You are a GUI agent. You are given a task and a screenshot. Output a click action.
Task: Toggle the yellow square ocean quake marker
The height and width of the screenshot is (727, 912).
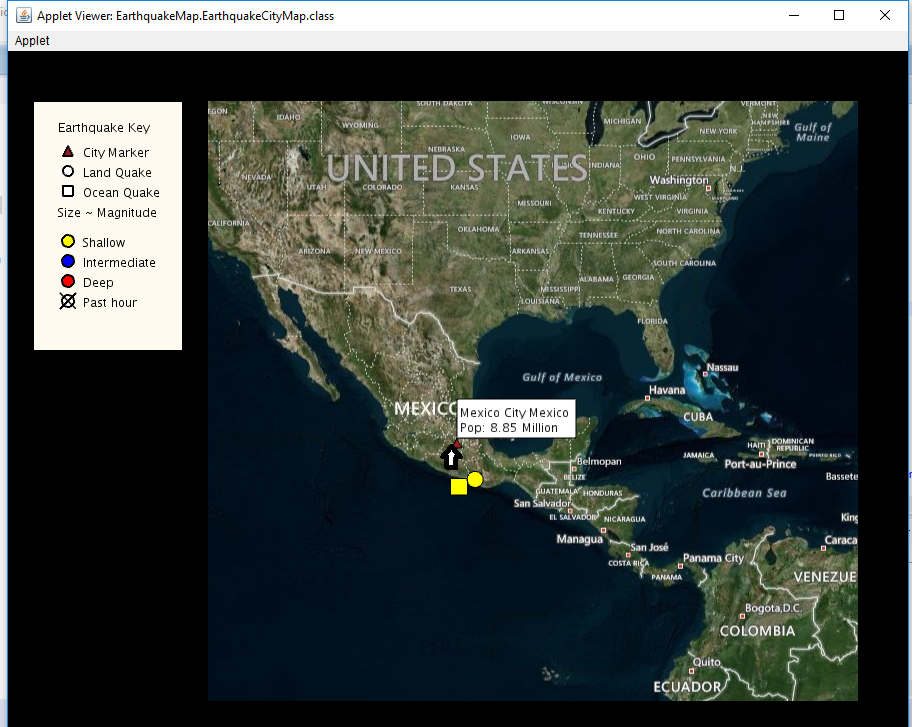coord(458,486)
